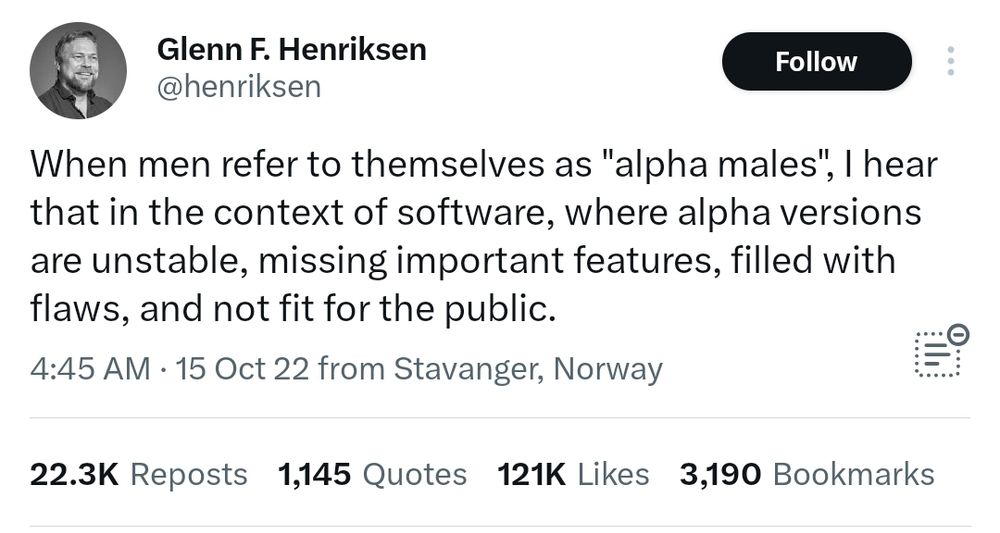Open Glenn F. Henriksen's profile photo
The width and height of the screenshot is (1000, 533).
[x=78, y=70]
